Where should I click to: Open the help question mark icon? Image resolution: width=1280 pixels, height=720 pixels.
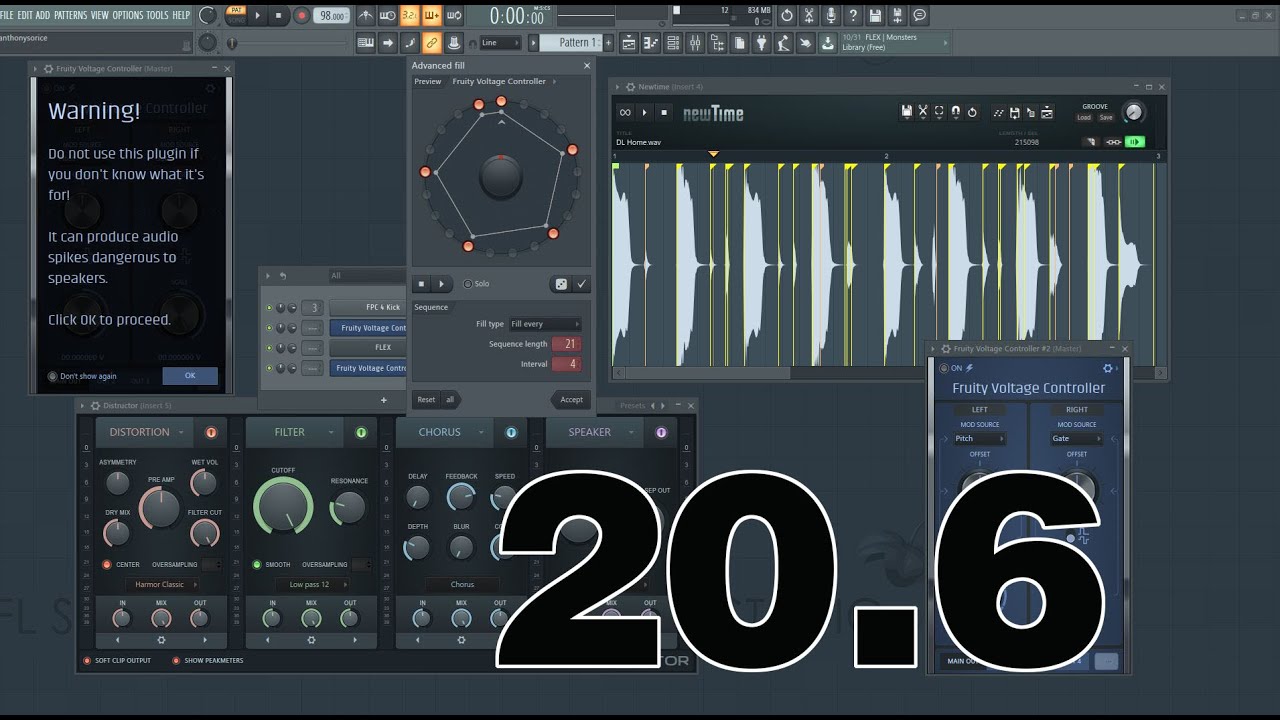[x=853, y=15]
